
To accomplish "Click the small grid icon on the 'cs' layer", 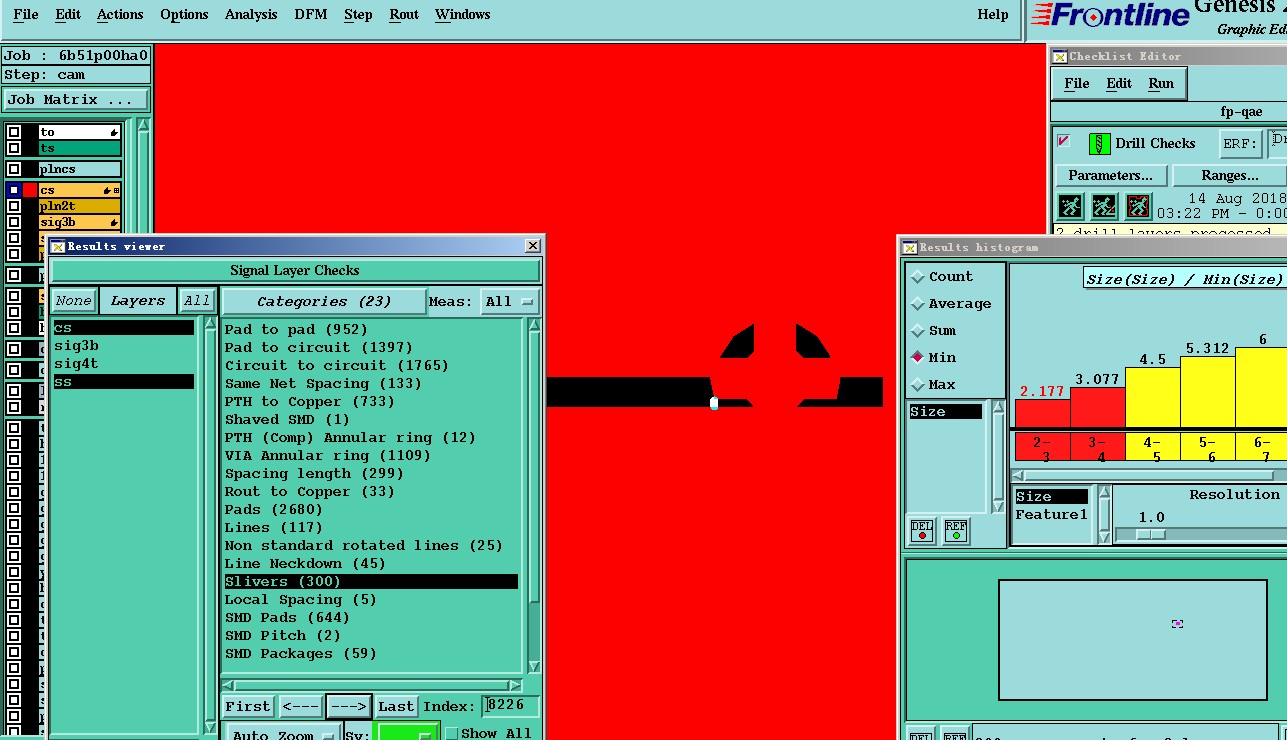I will point(116,190).
